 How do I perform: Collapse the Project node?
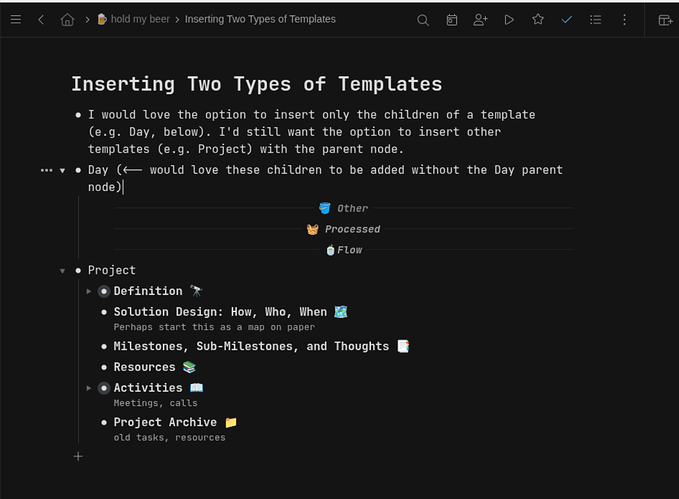pyautogui.click(x=62, y=271)
